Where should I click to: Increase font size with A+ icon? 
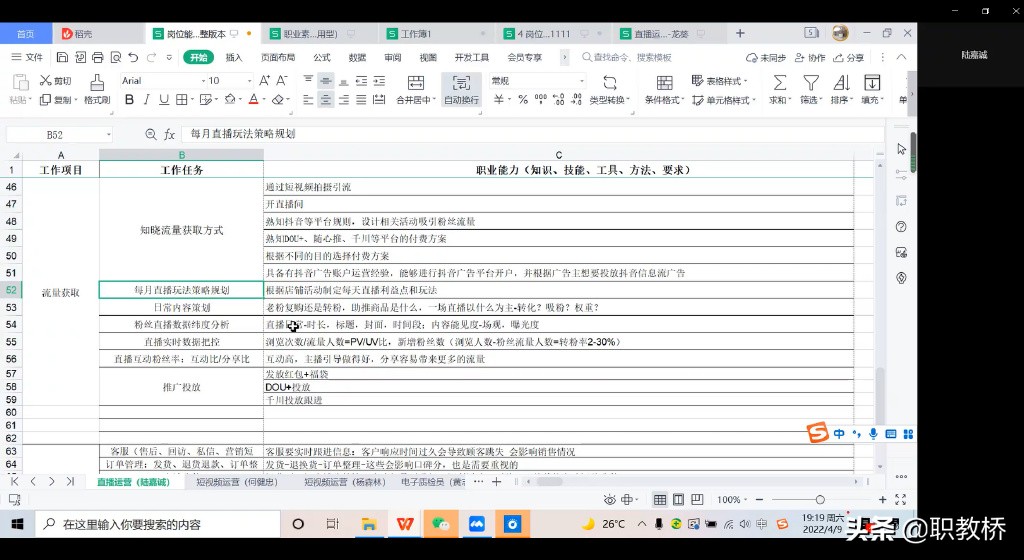tap(264, 80)
